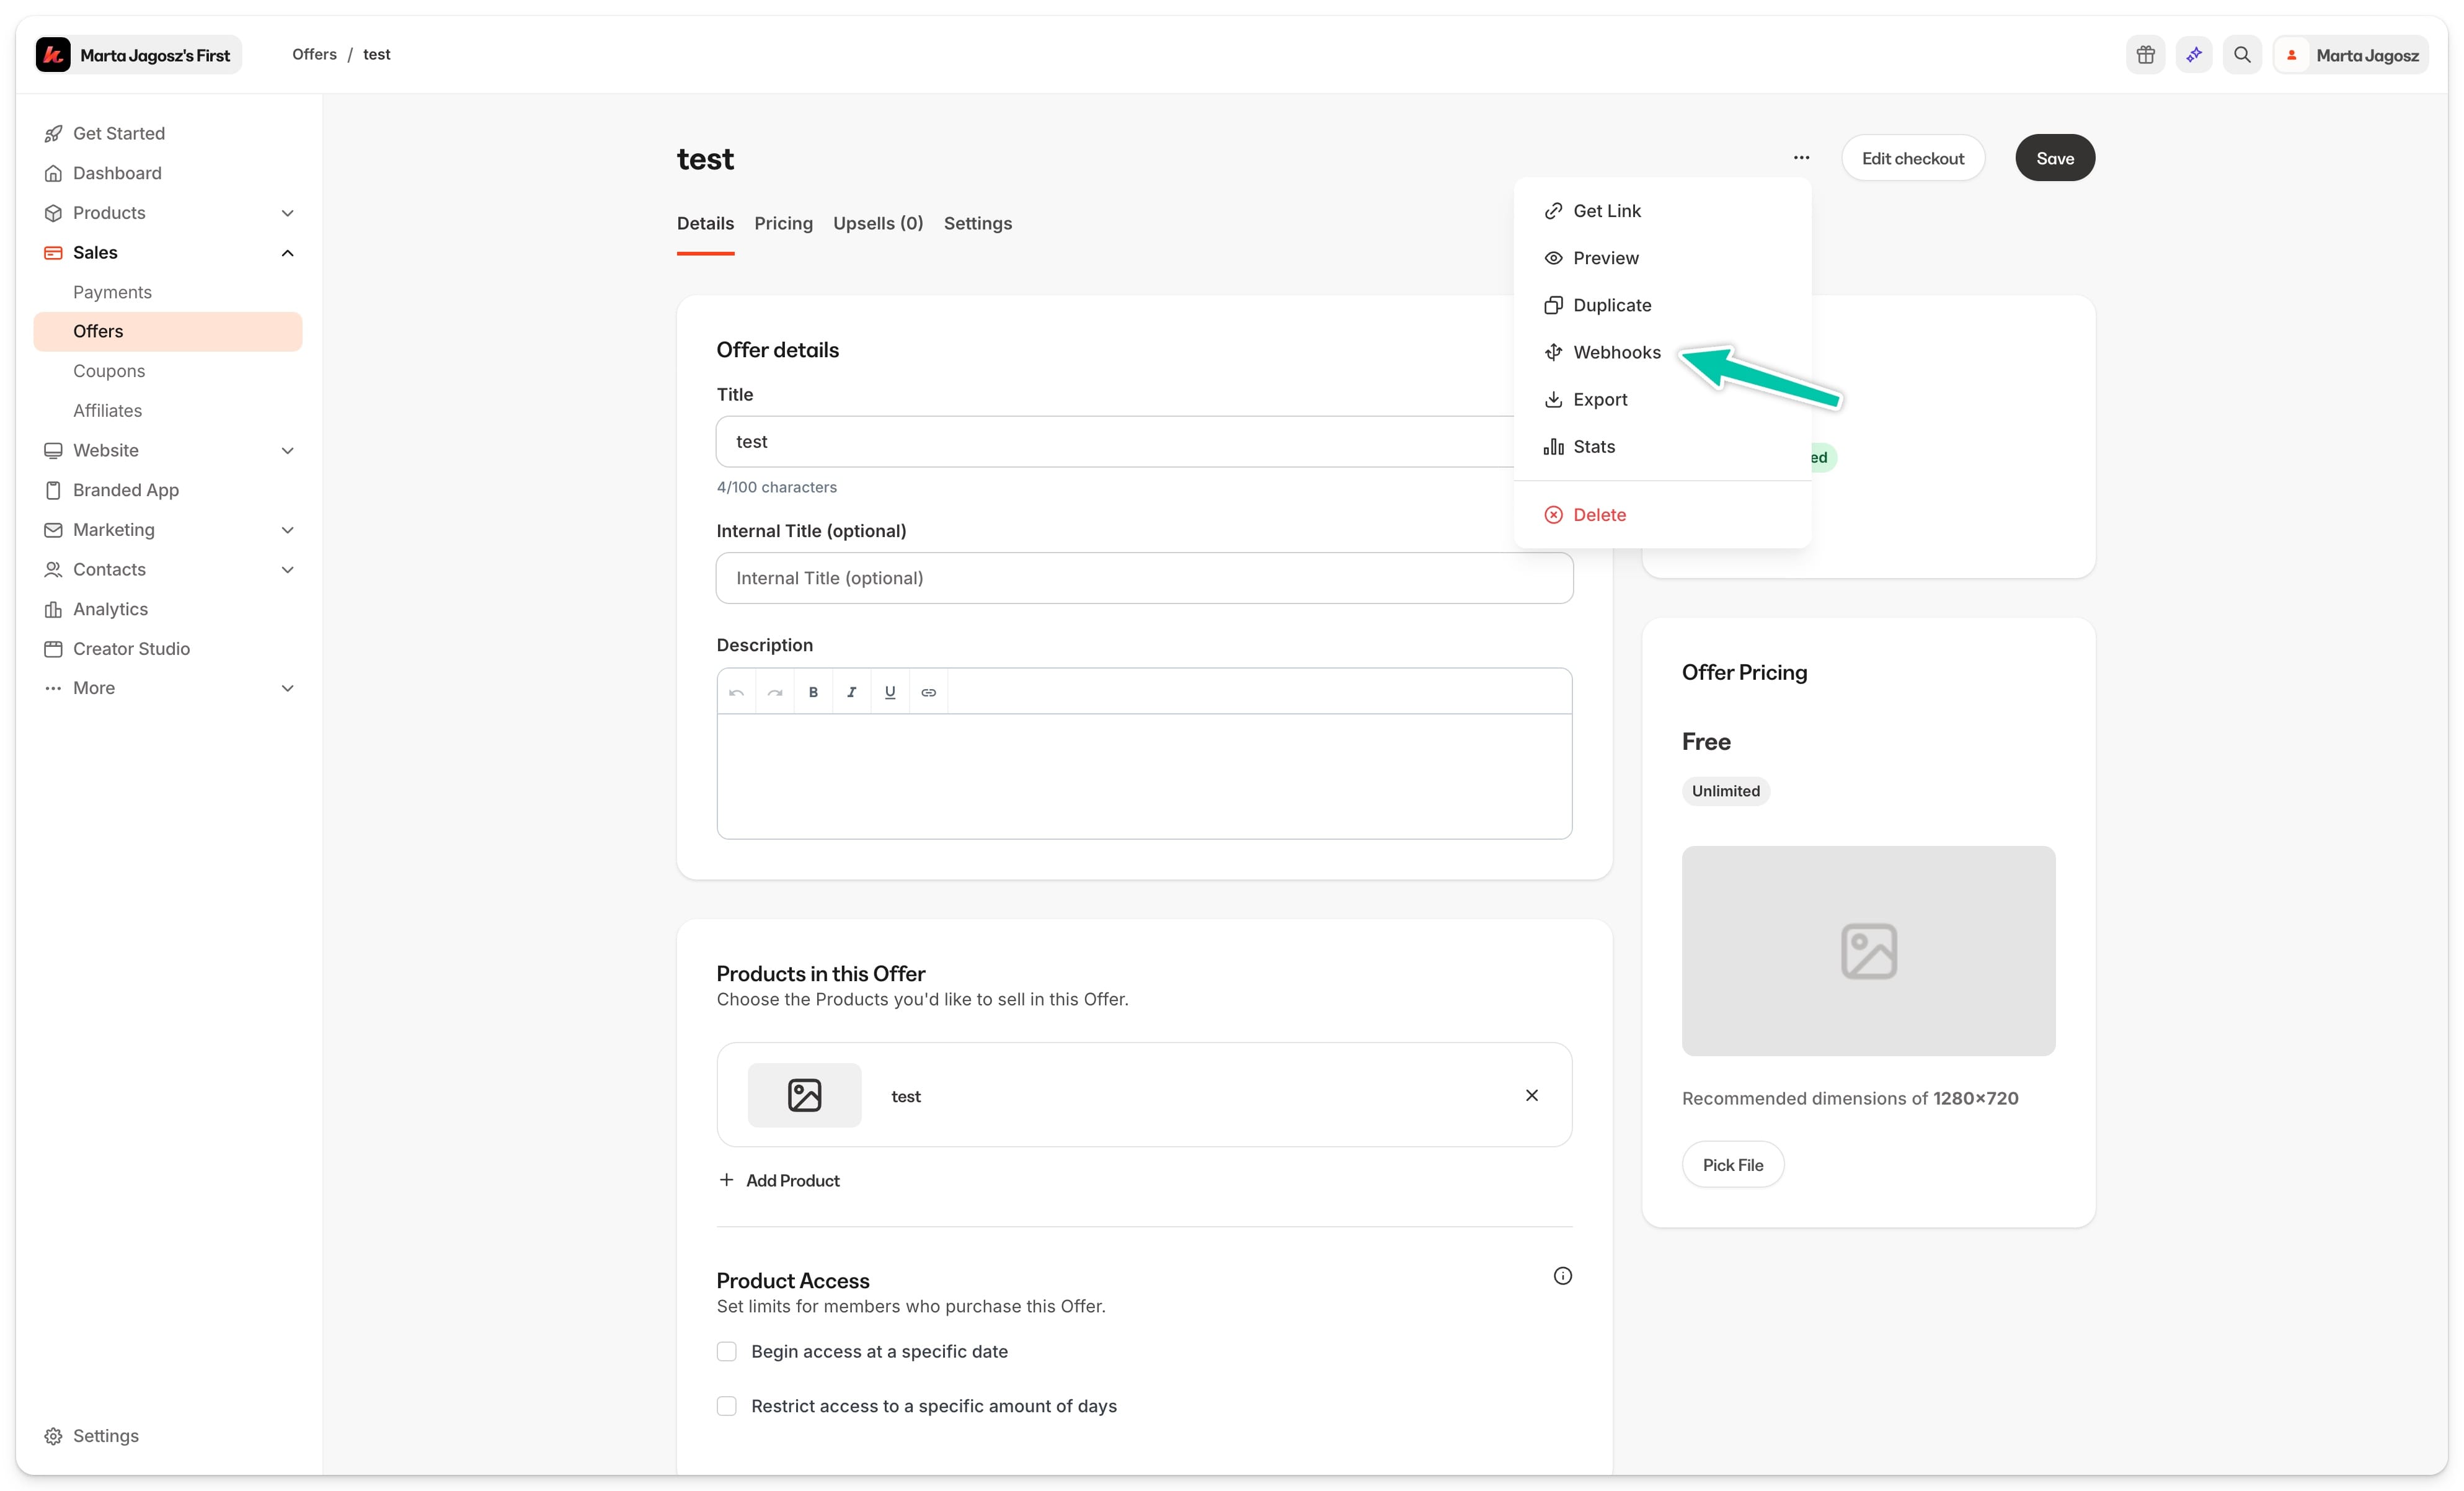Image resolution: width=2464 pixels, height=1491 pixels.
Task: Click the product image placeholder icon for test
Action: click(804, 1095)
